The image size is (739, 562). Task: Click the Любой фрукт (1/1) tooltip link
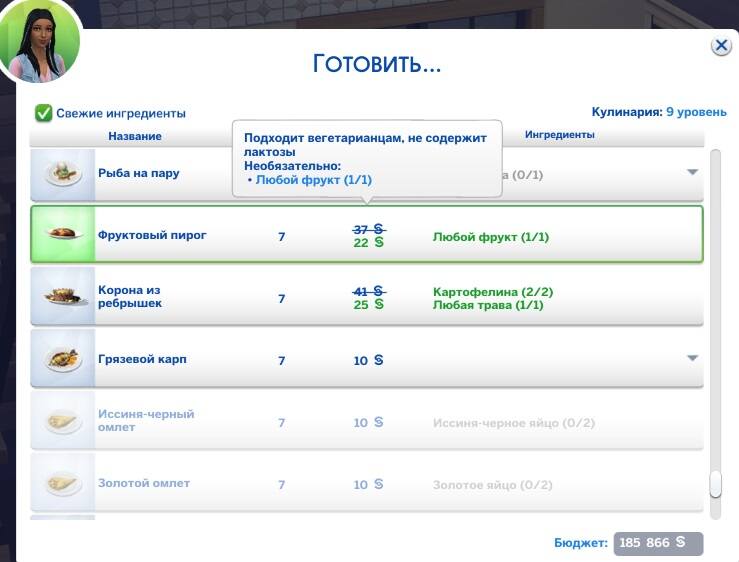[x=313, y=180]
